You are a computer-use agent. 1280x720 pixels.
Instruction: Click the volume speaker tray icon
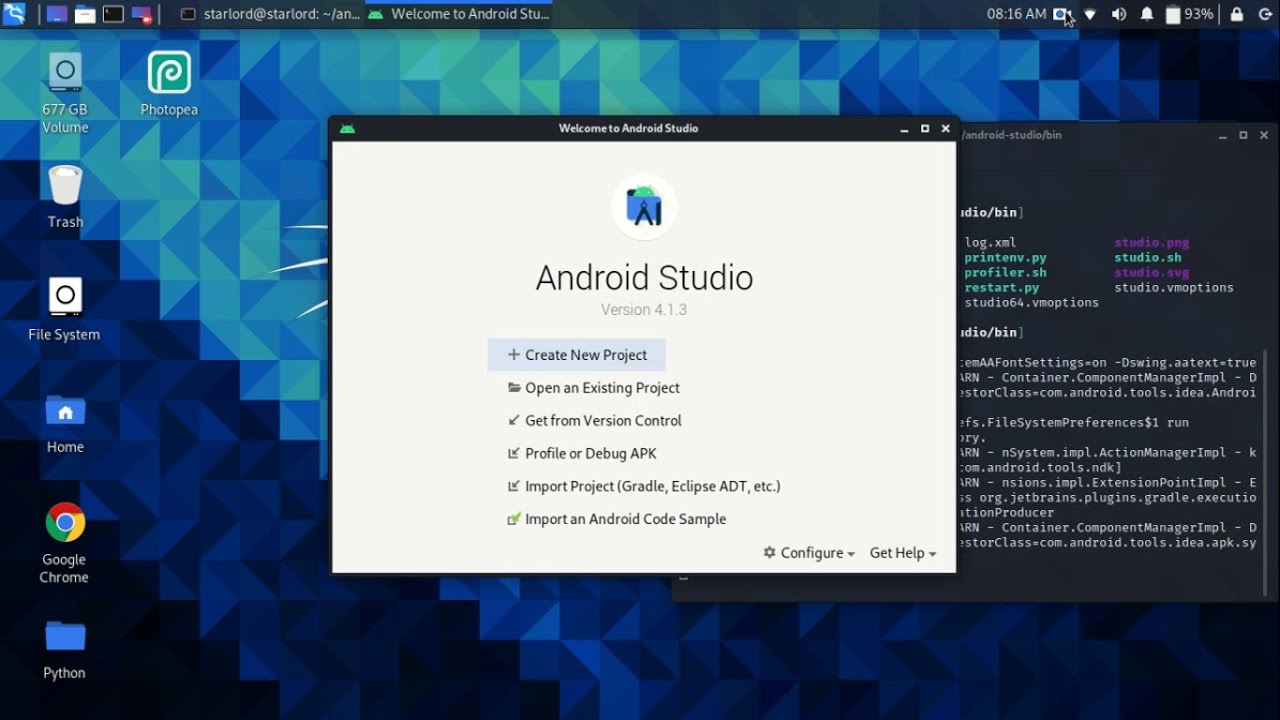1119,14
